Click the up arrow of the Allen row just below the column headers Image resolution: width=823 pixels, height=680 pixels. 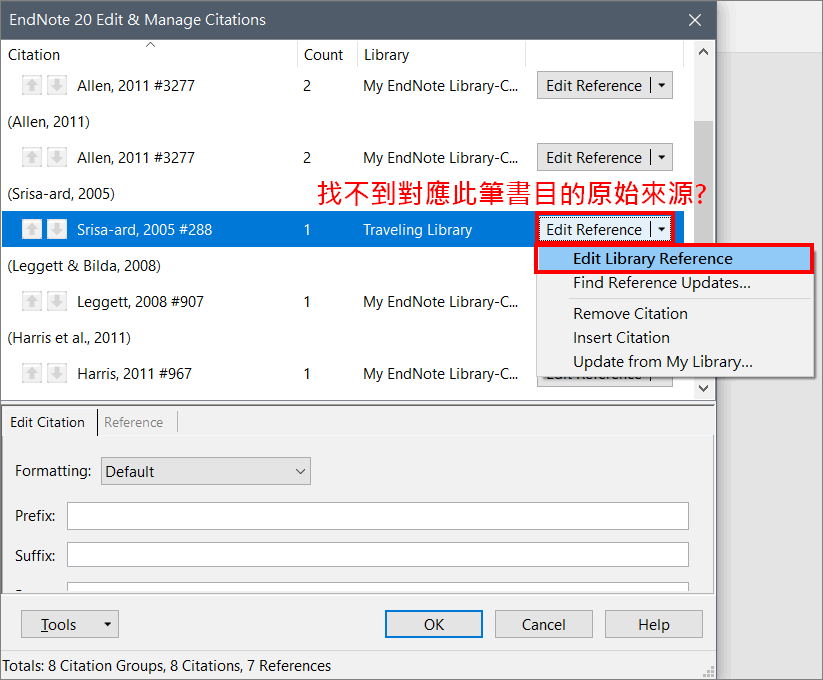pos(32,85)
